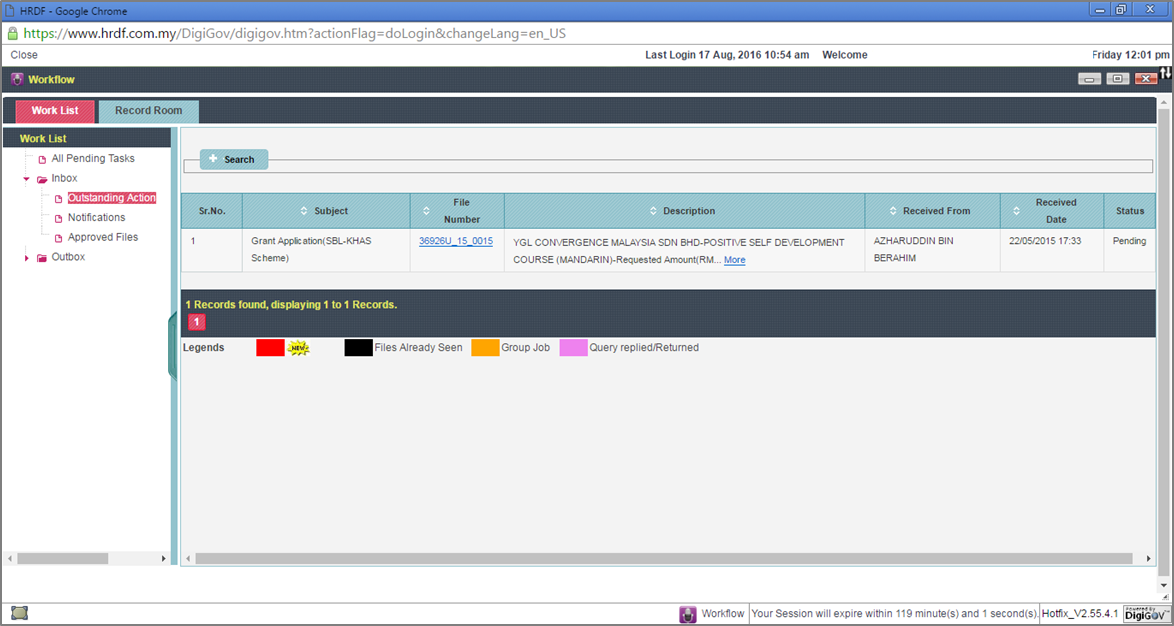Click the All Pending Tasks document icon
The width and height of the screenshot is (1174, 626).
(x=42, y=159)
